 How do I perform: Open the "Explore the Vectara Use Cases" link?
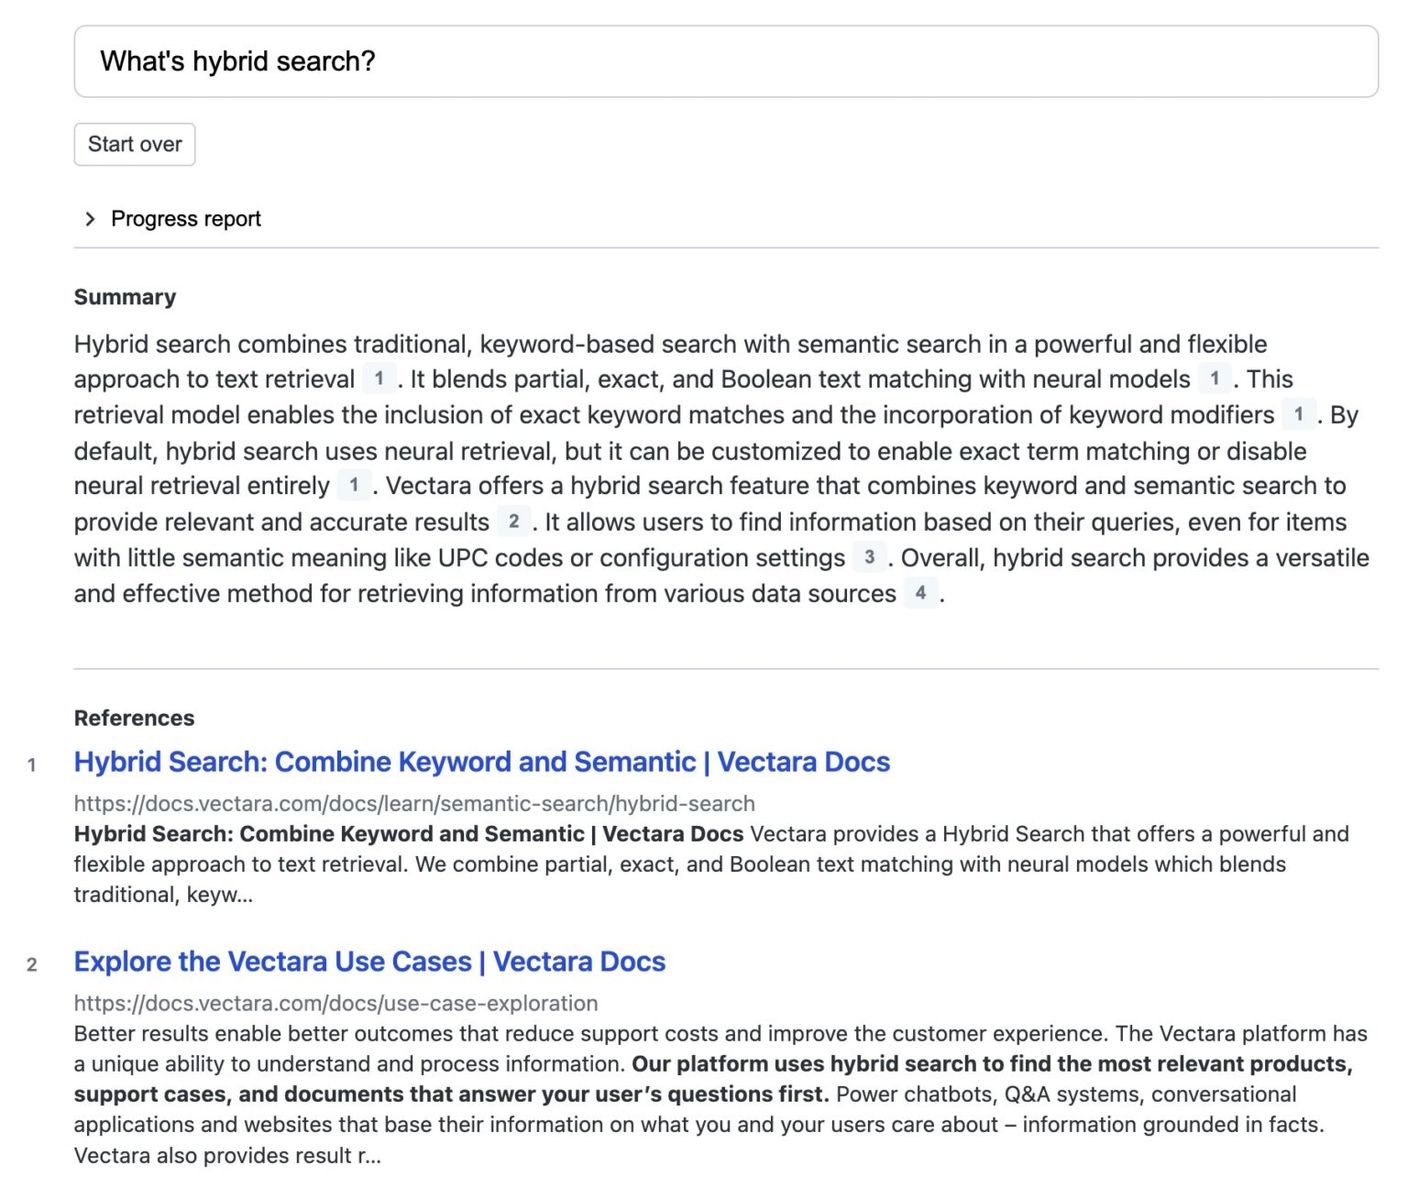coord(369,962)
